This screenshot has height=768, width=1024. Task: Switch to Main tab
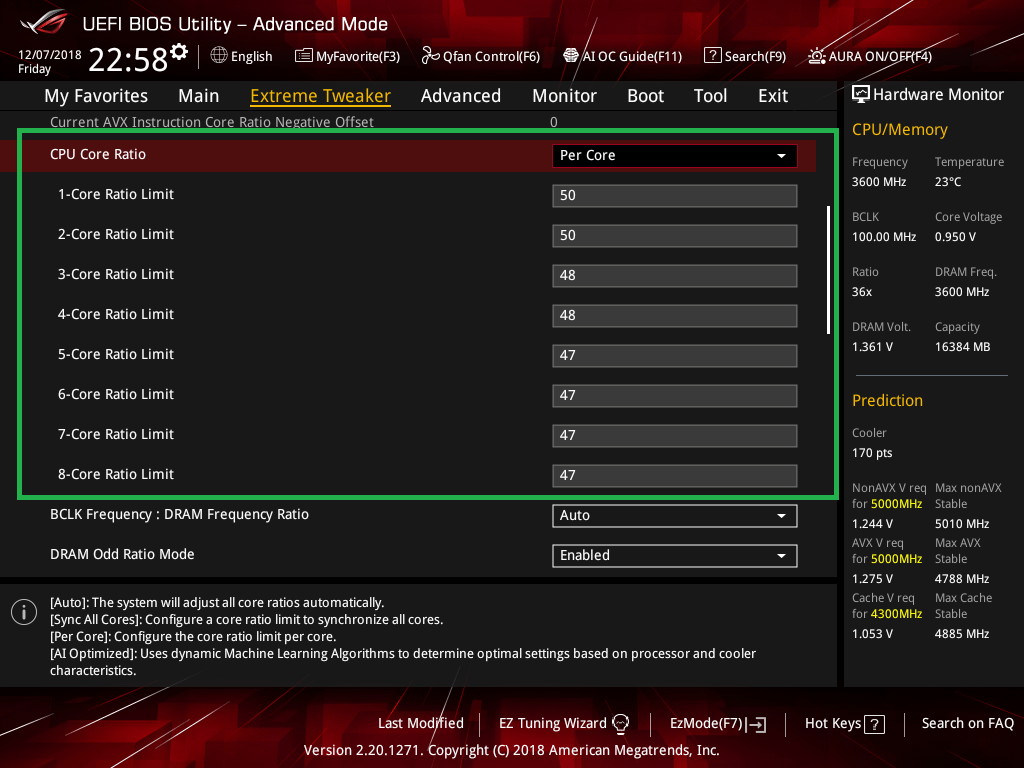(199, 96)
